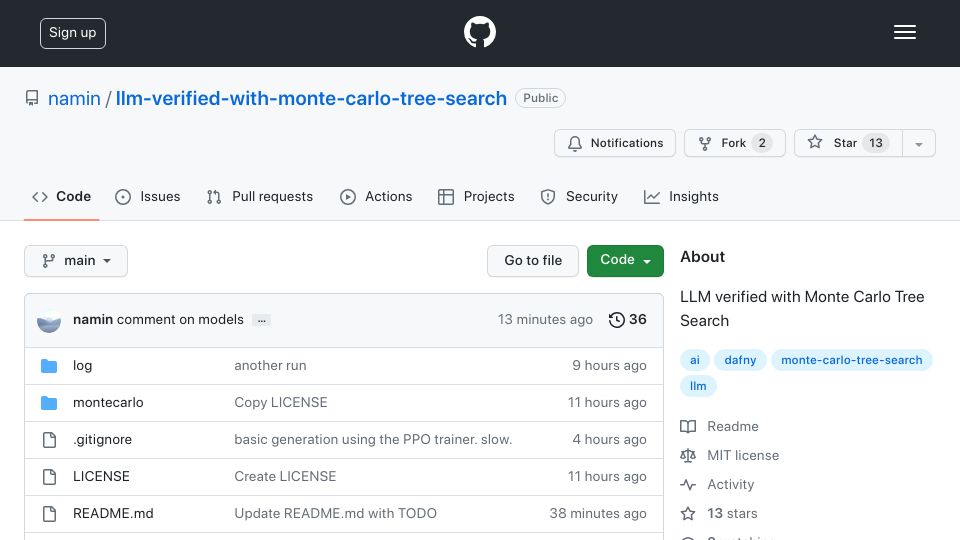Viewport: 960px width, 540px height.
Task: Open 'basic generation using the PPO trainer' commit
Action: [373, 439]
